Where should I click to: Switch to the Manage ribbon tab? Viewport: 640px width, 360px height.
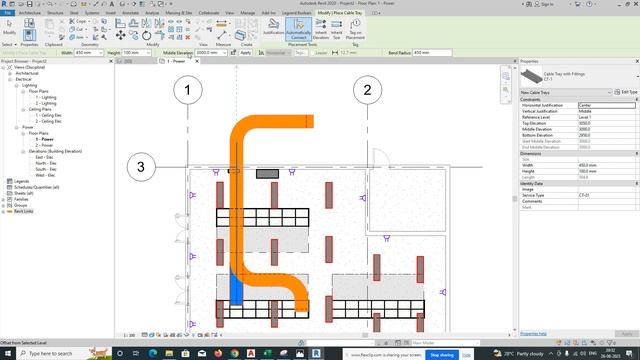click(x=247, y=13)
